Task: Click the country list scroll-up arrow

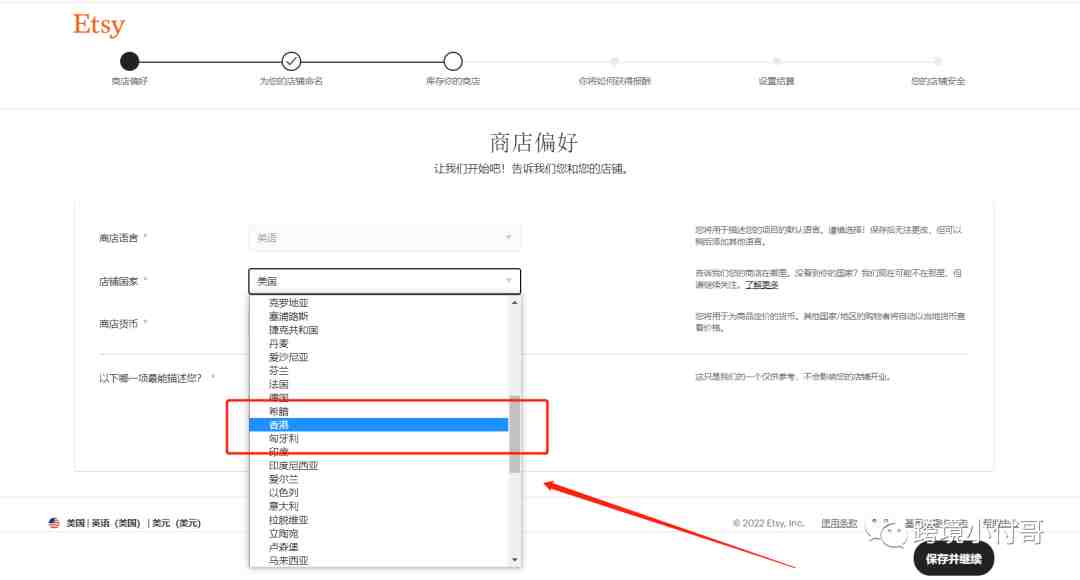Action: click(x=515, y=302)
